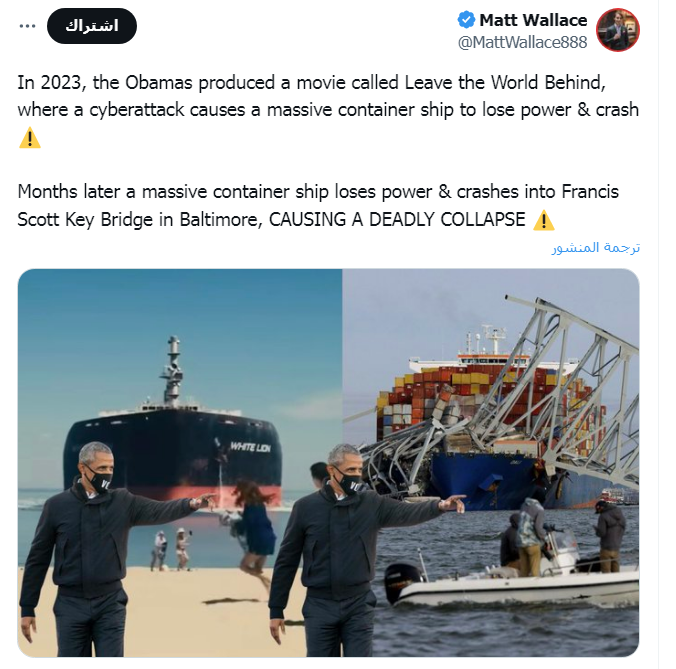This screenshot has width=676, height=669.
Task: Open left photo of ship near beach
Action: 180,463
